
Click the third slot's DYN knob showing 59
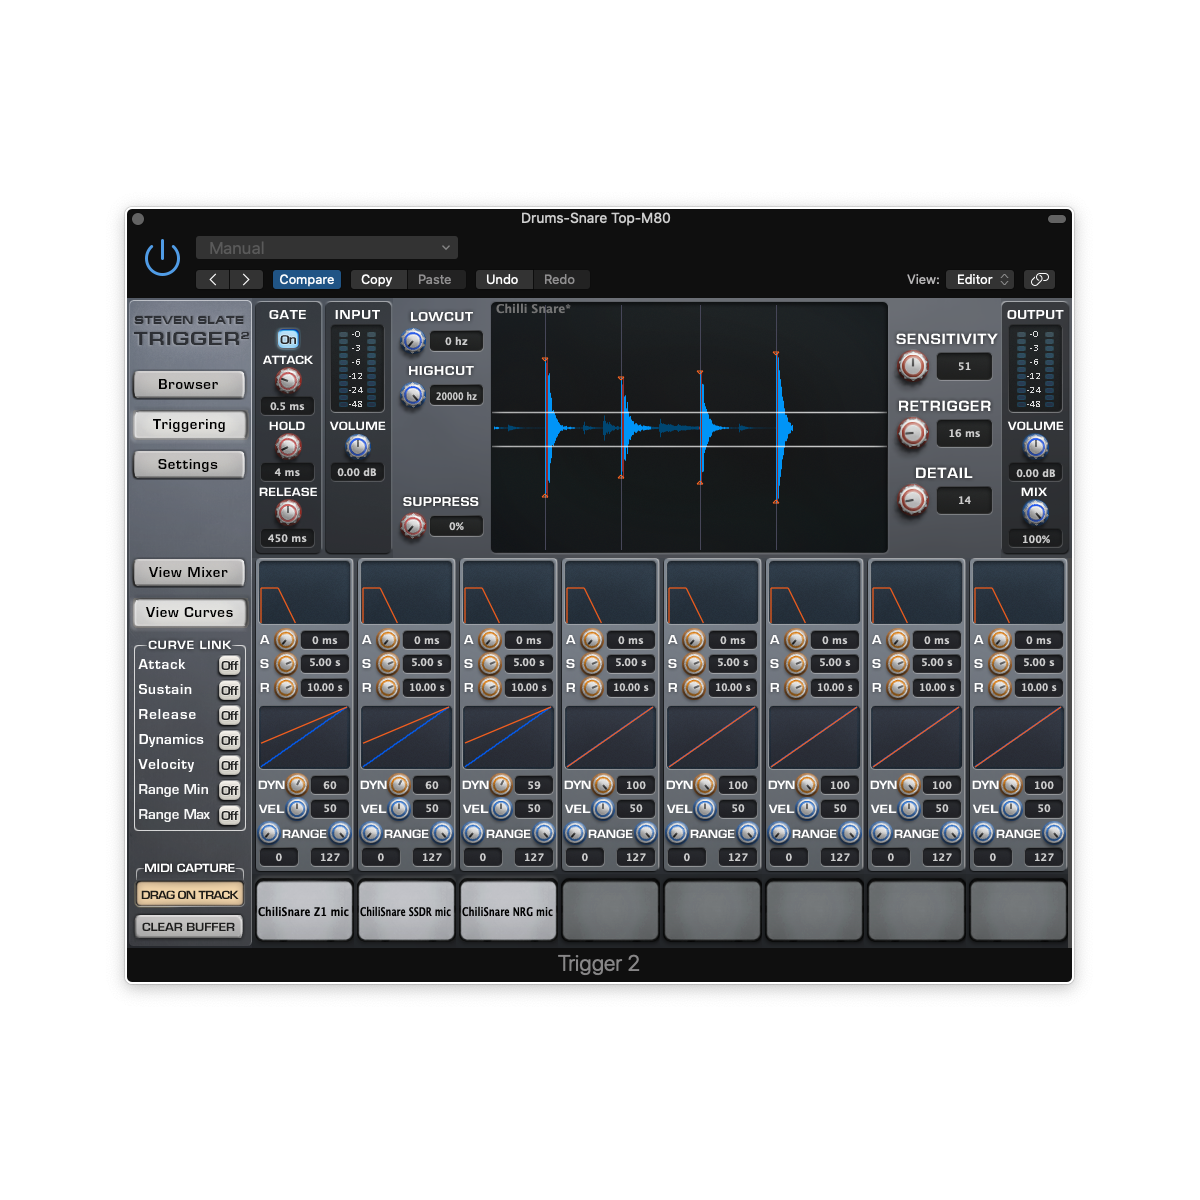pyautogui.click(x=501, y=785)
